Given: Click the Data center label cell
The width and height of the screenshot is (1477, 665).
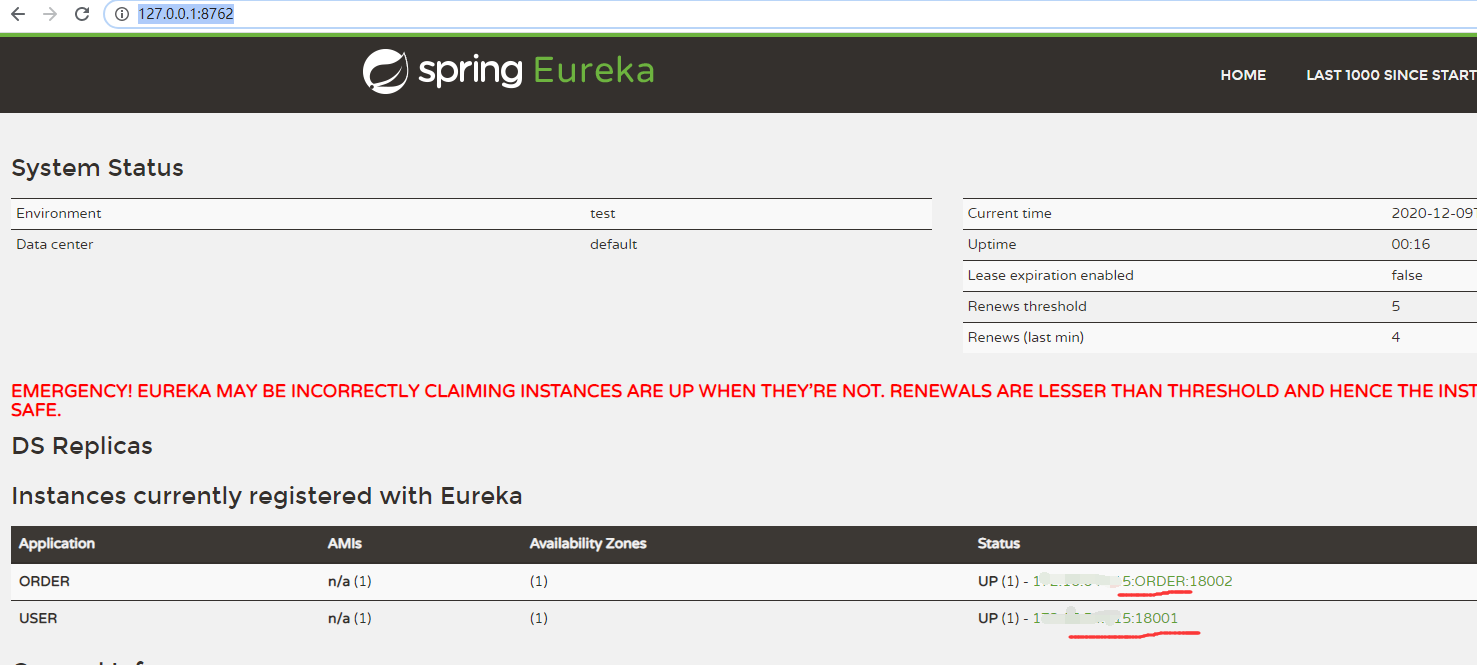Looking at the screenshot, I should click(x=55, y=244).
